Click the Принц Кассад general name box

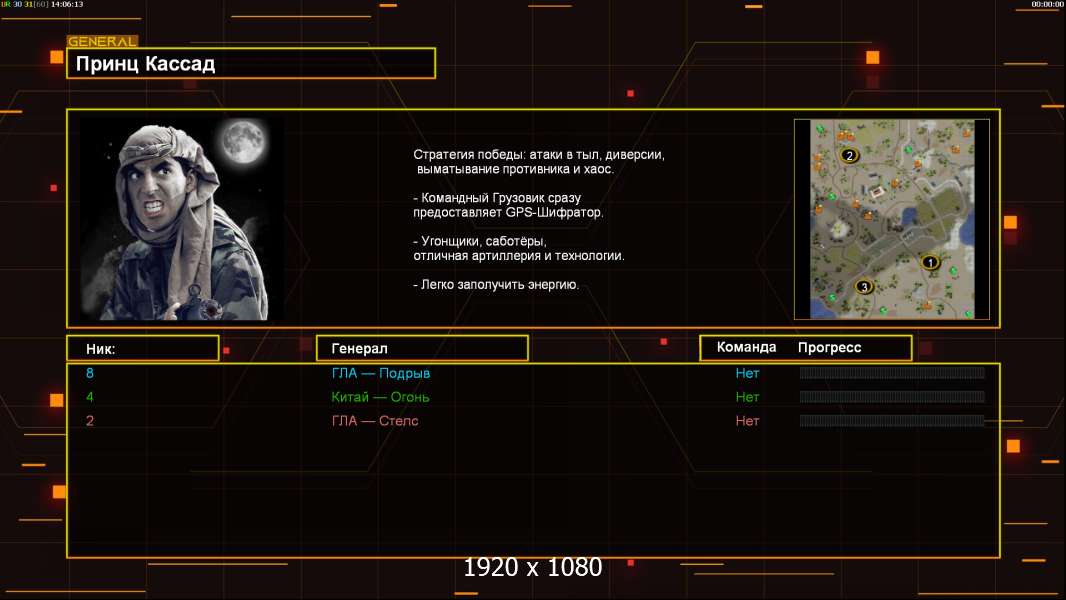click(x=251, y=63)
